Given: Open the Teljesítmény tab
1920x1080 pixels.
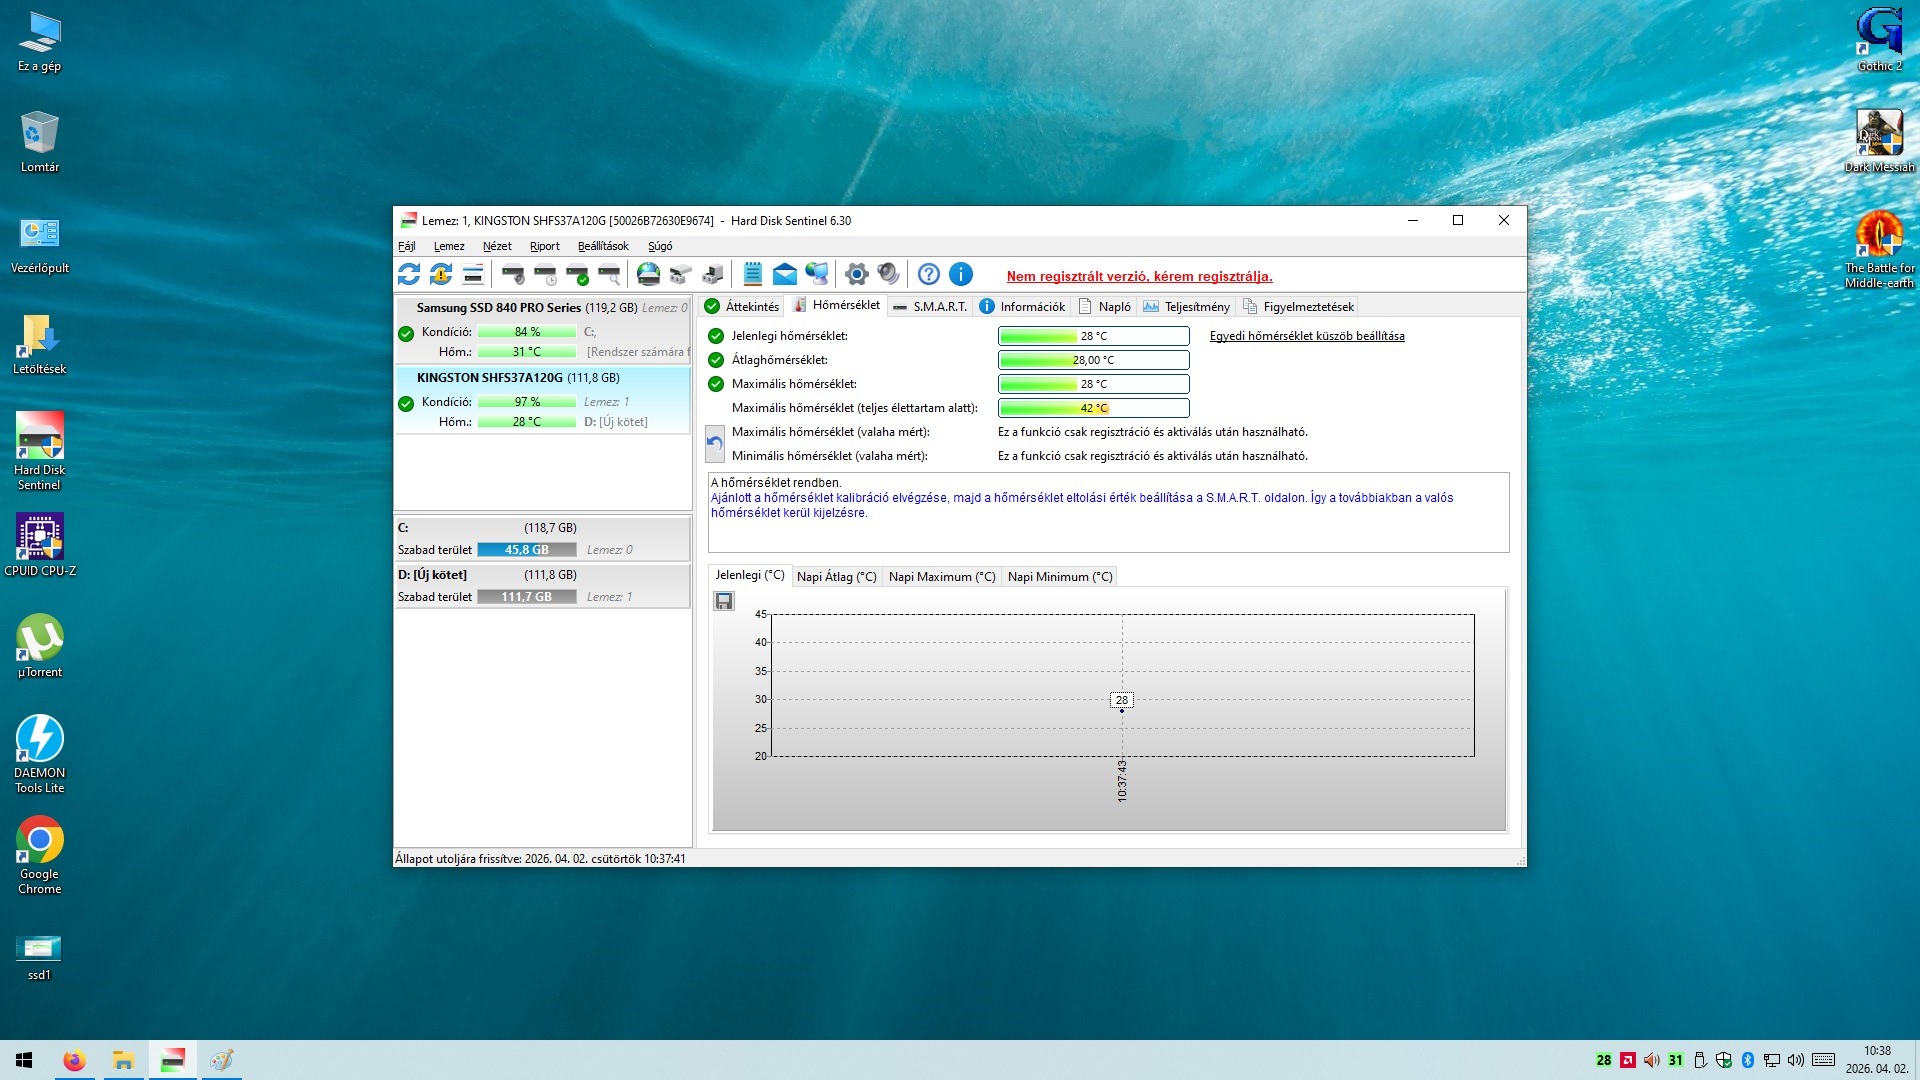Looking at the screenshot, I should [1187, 307].
